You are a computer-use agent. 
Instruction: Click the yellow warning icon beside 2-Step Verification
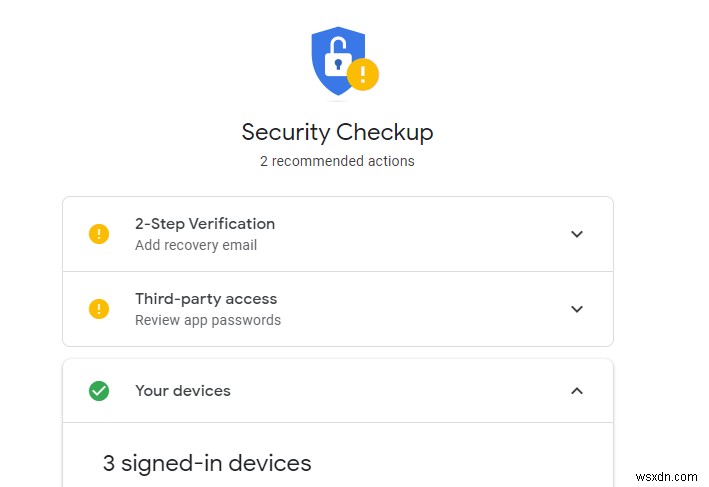pos(99,234)
